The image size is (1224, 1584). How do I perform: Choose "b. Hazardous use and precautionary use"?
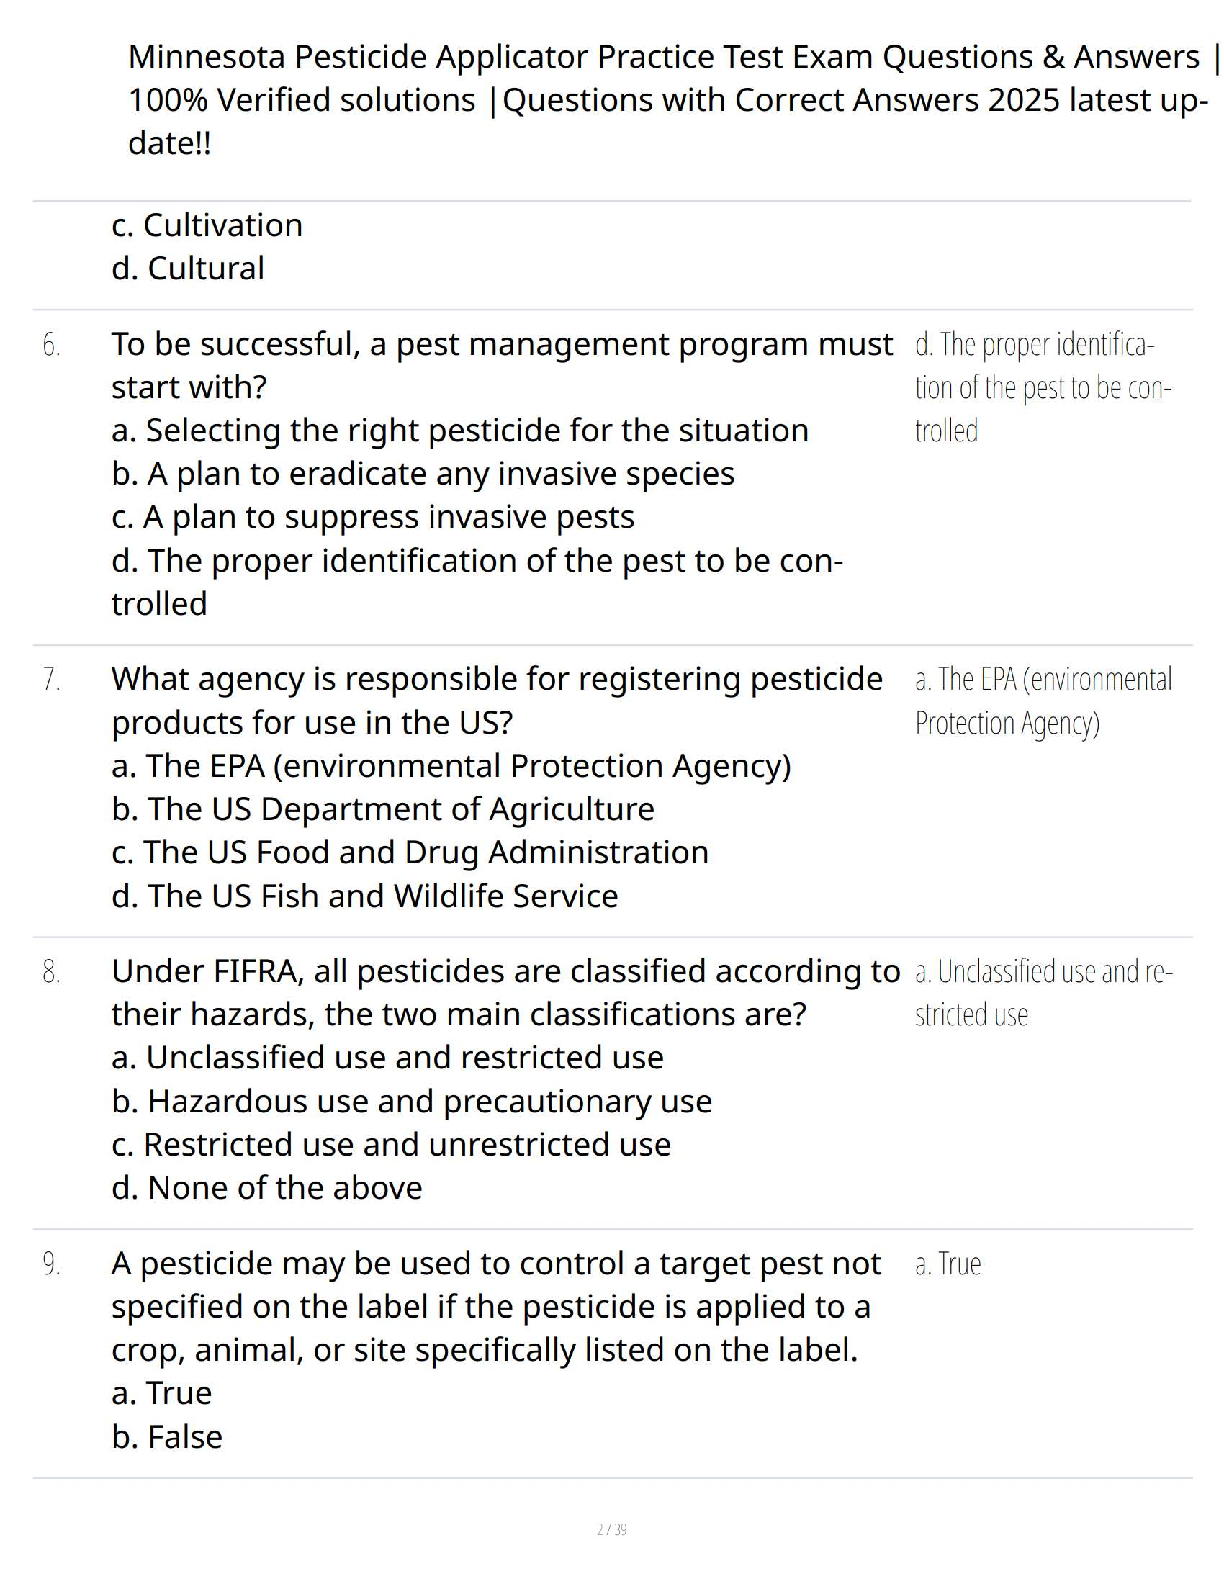(412, 1101)
